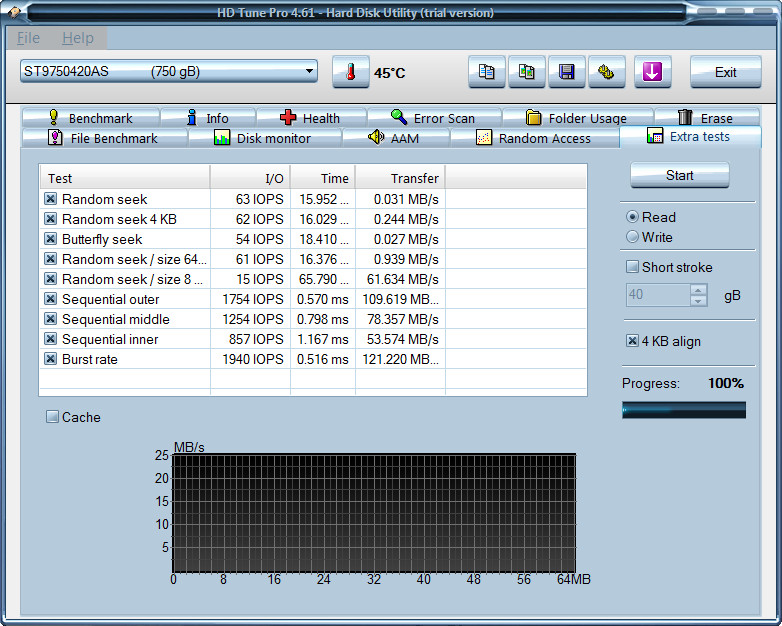The height and width of the screenshot is (626, 782).
Task: Click the Exit button
Action: coord(725,72)
